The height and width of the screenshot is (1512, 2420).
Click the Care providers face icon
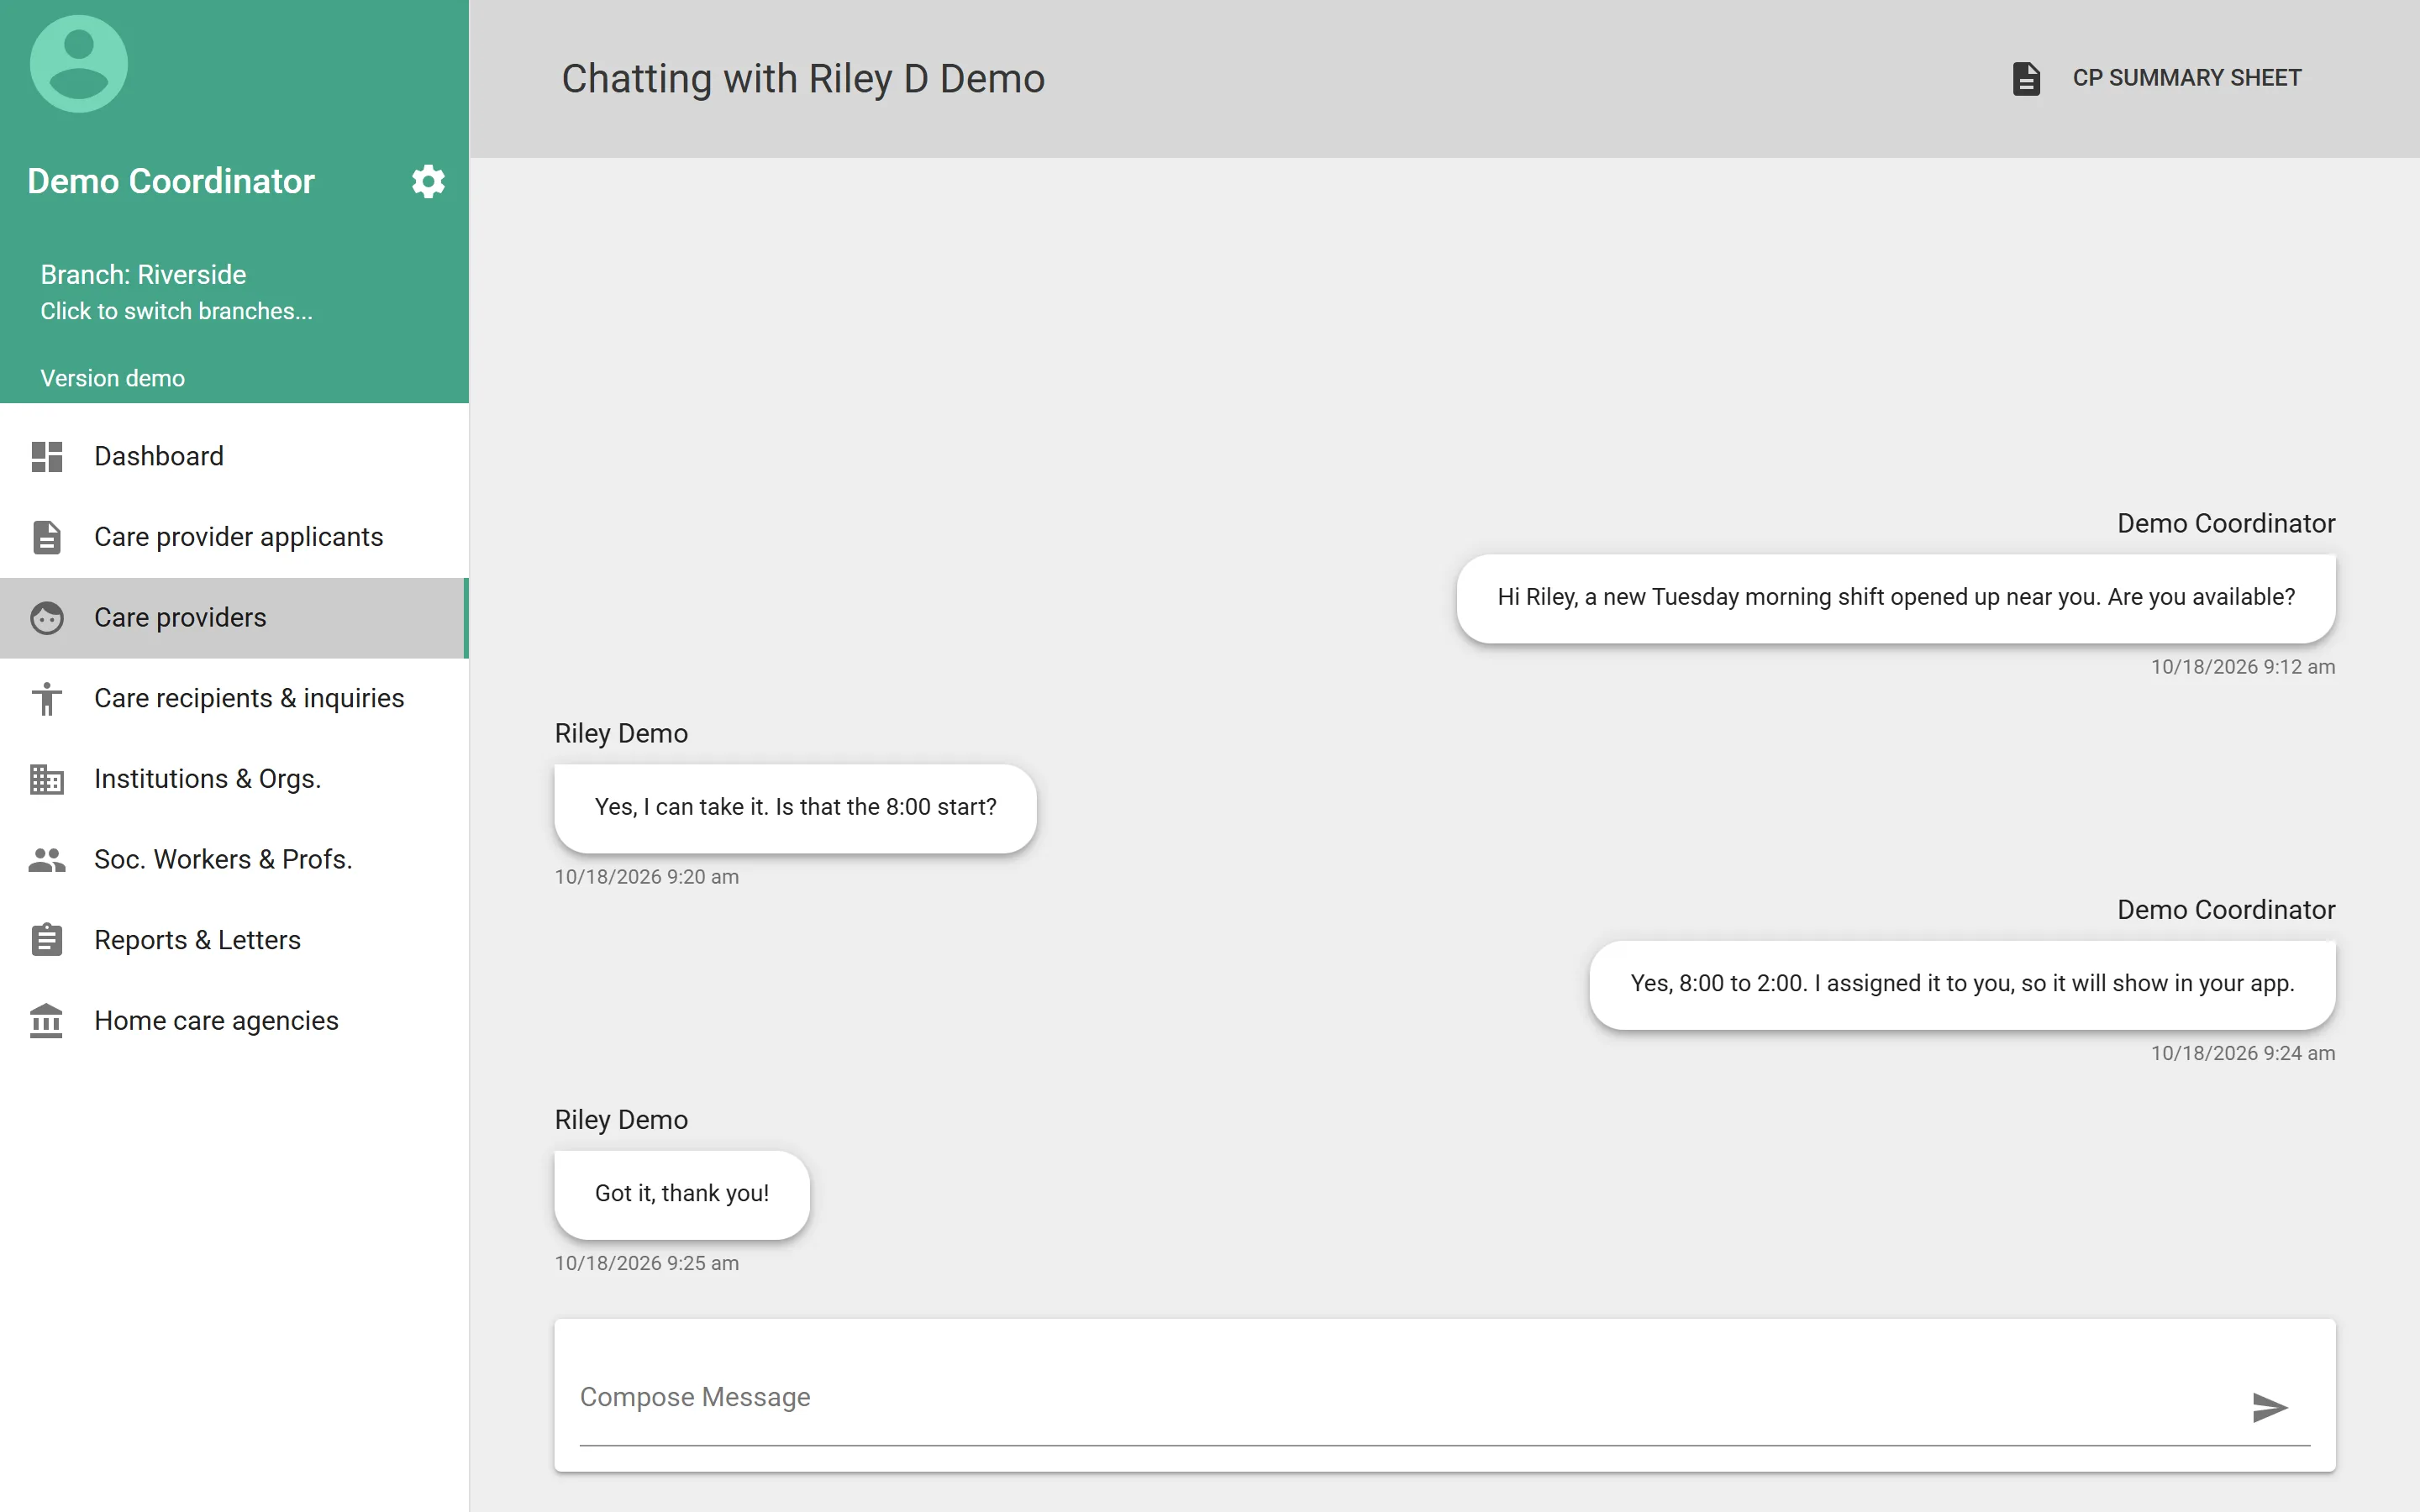point(47,618)
